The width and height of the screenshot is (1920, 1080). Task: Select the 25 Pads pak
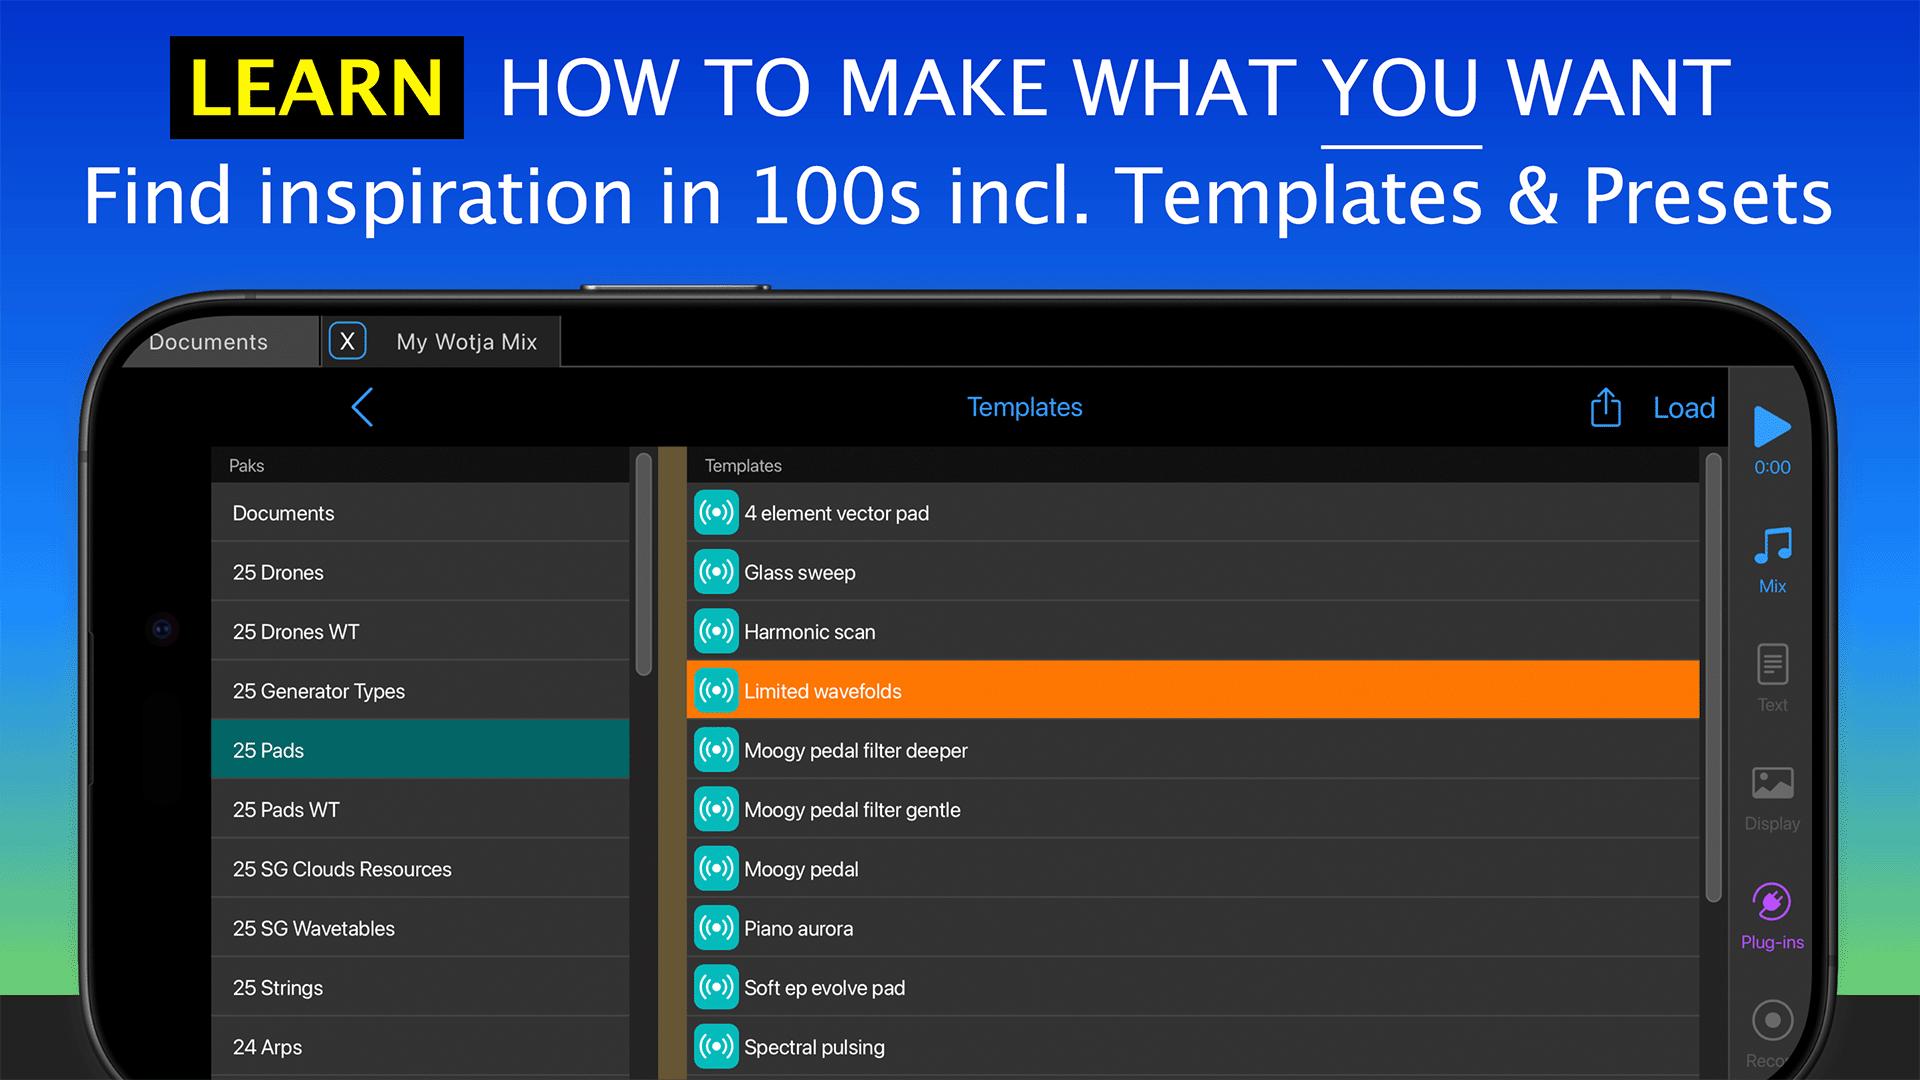click(x=420, y=750)
